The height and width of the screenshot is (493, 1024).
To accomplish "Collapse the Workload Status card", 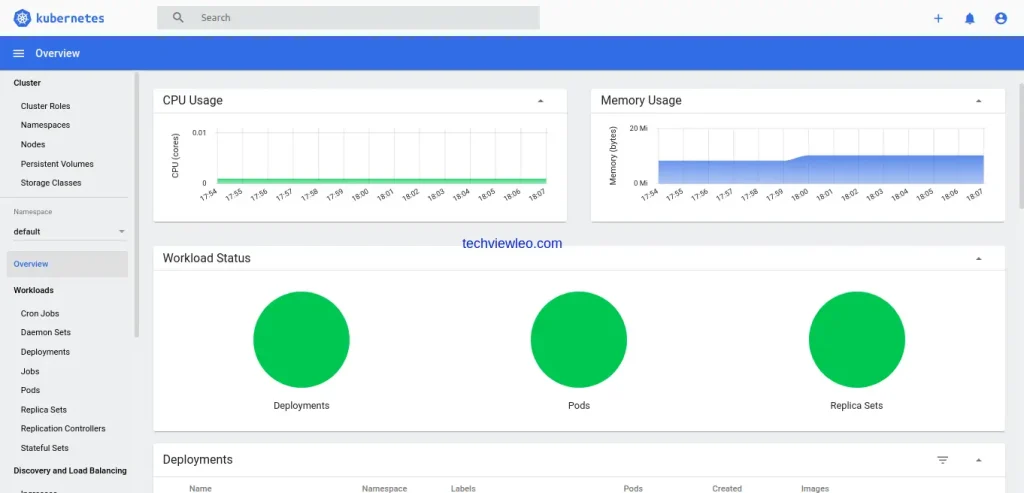I will point(978,259).
